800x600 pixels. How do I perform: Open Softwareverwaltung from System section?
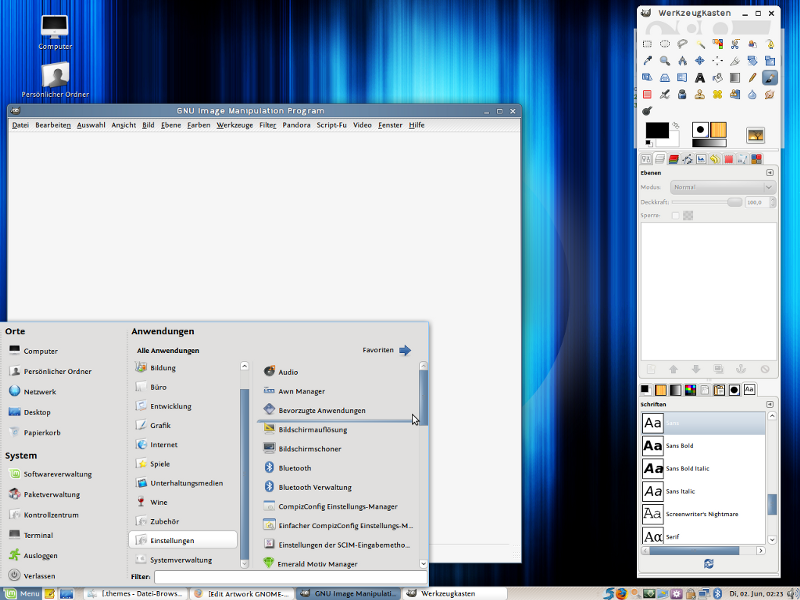coord(51,474)
